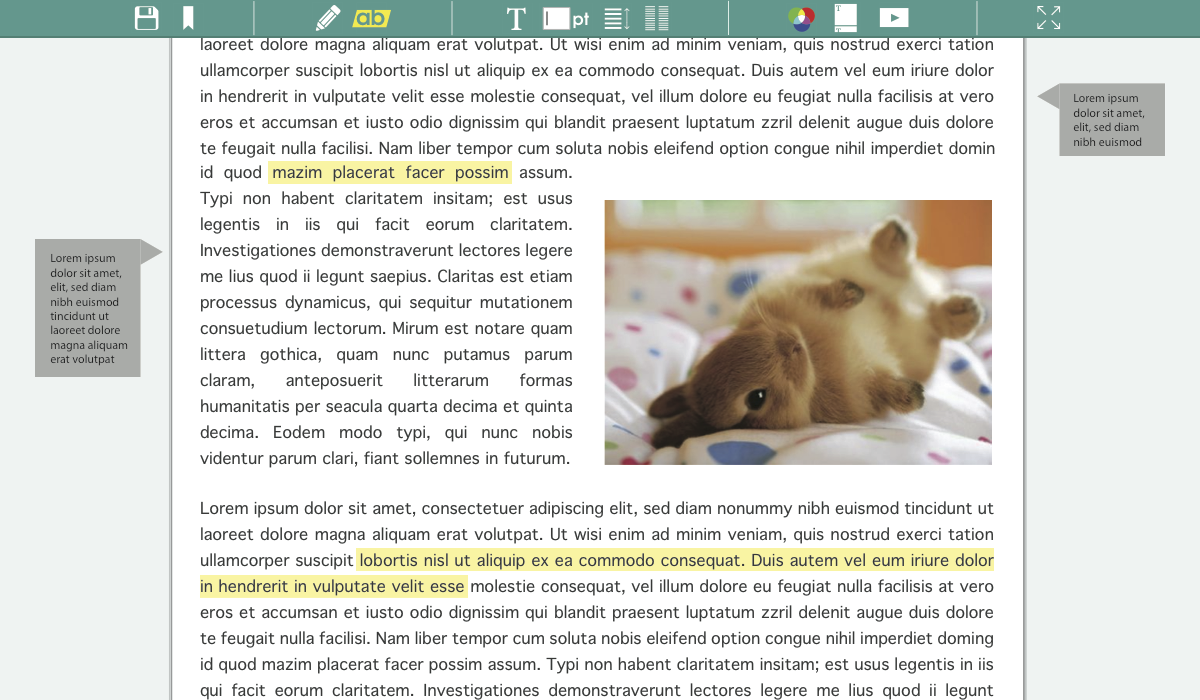Click the save floppy disk icon
The width and height of the screenshot is (1200, 700).
147,18
